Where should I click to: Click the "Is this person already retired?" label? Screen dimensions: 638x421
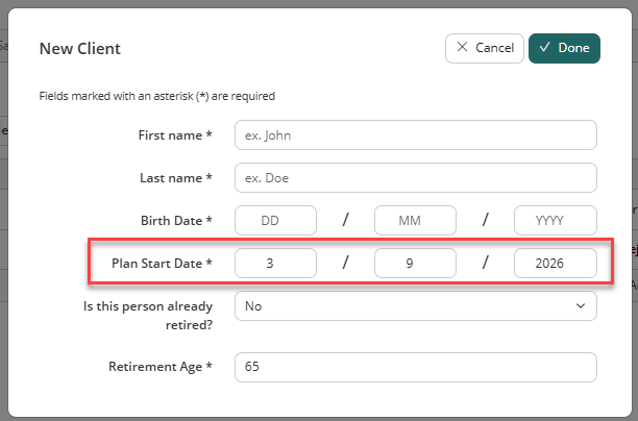(x=148, y=316)
